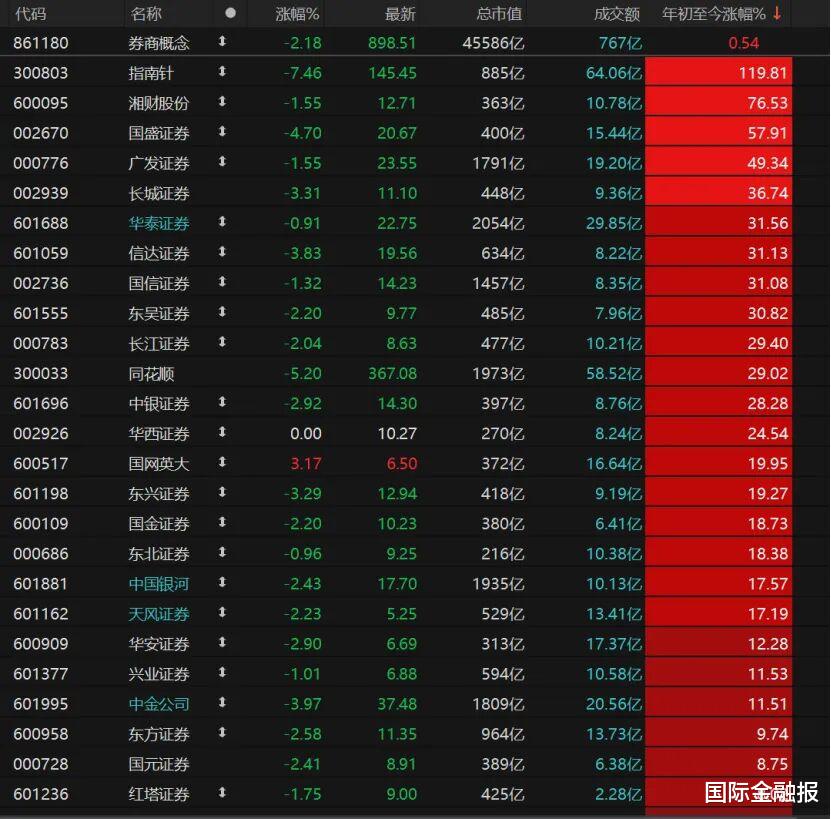Click the marker icon beside 华泰证券
The width and height of the screenshot is (831, 819).
tap(222, 222)
